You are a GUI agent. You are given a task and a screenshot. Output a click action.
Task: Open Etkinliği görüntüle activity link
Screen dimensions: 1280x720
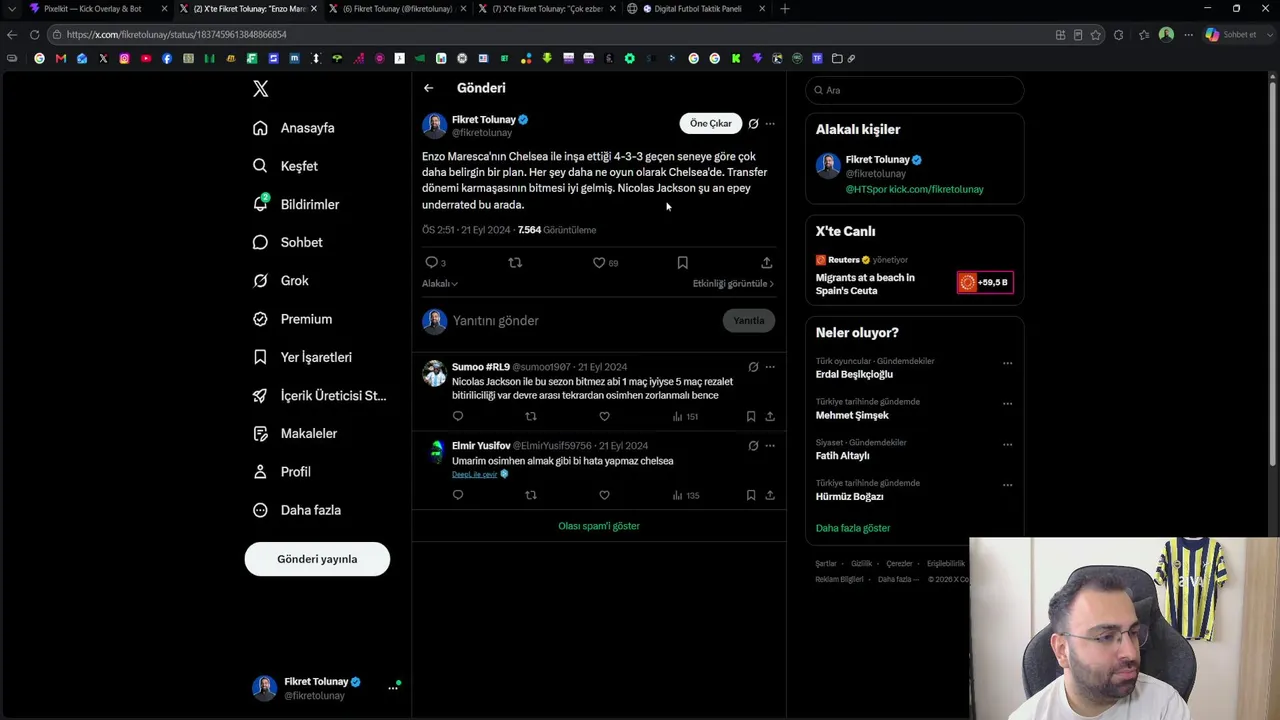point(733,284)
